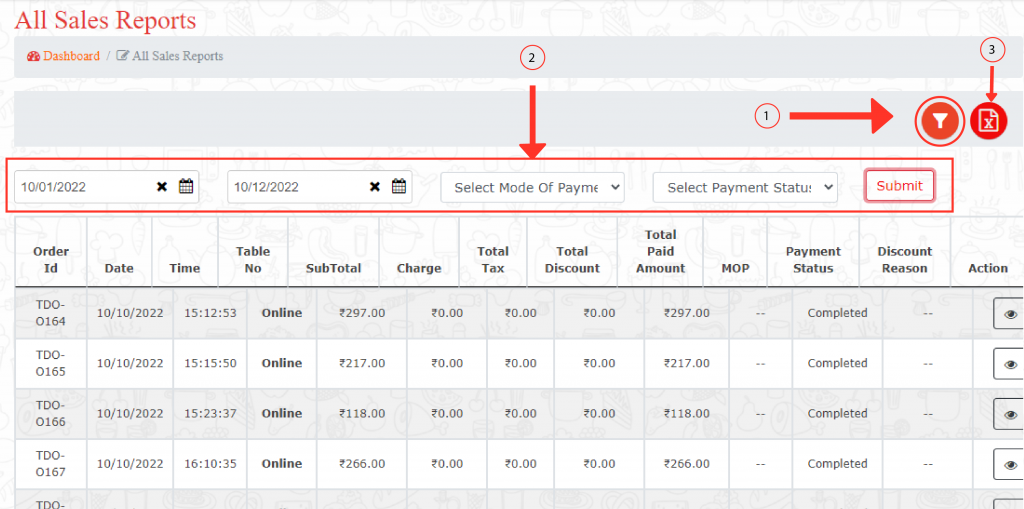Screen dimensions: 1024x509
Task: View order TDO-O166 details eye icon
Action: point(1010,414)
